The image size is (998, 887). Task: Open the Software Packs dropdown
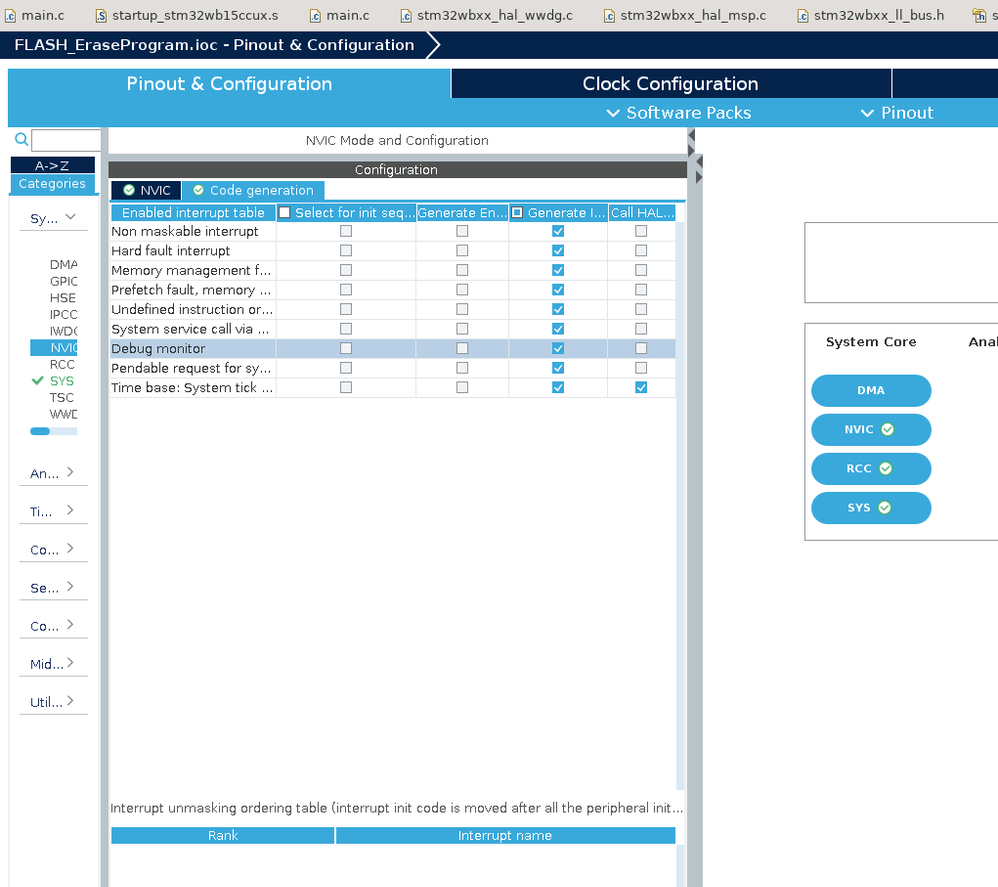679,113
